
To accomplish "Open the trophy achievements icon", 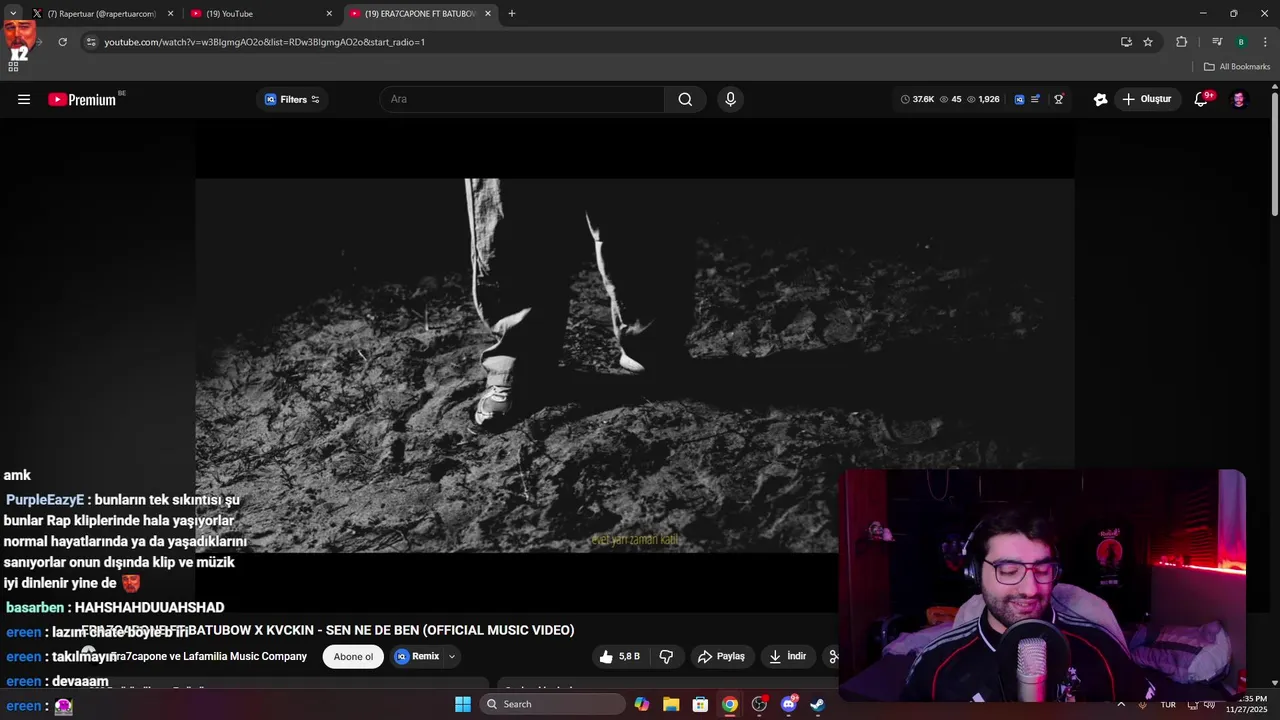I will coord(1059,99).
